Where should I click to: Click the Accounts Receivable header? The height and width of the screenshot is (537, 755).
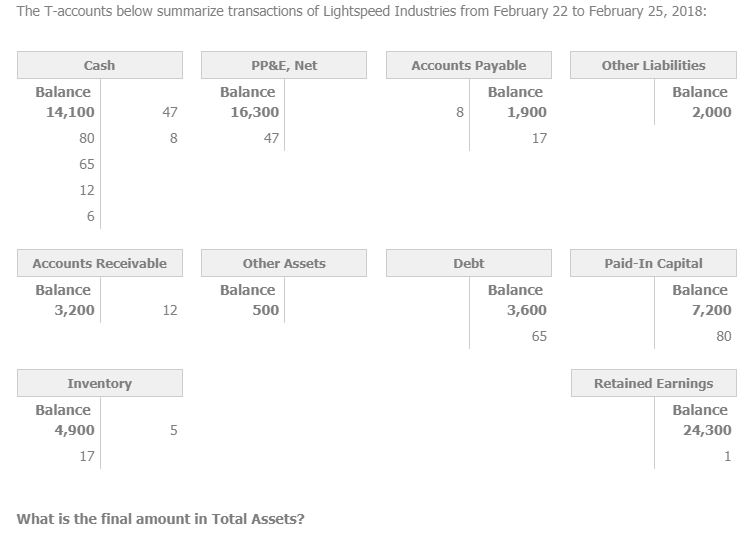tap(99, 264)
